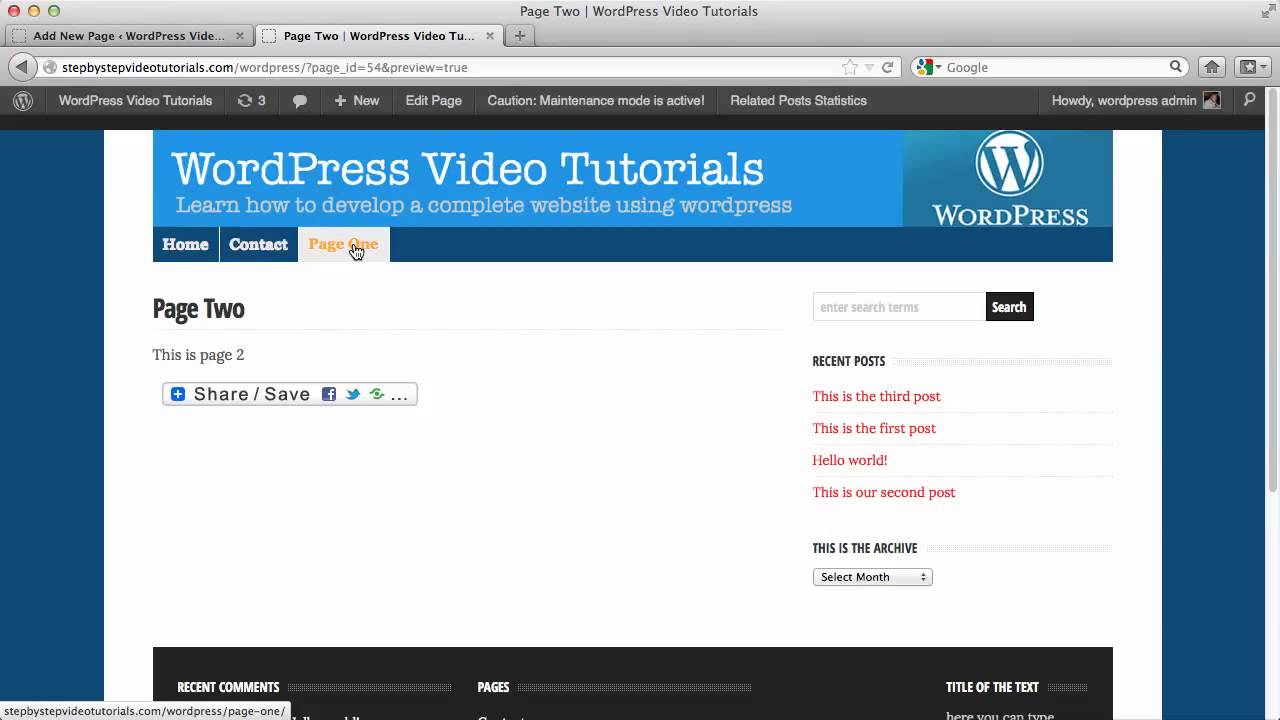Click Edit Page in admin bar
1280x720 pixels.
[434, 100]
